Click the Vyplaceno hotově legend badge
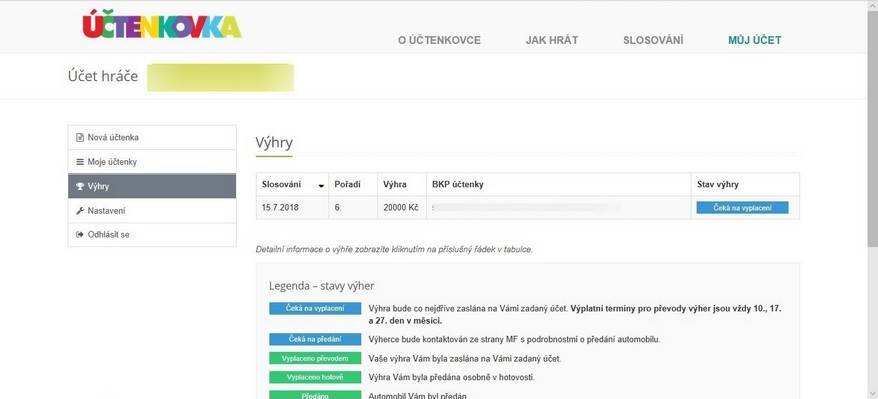 click(315, 377)
